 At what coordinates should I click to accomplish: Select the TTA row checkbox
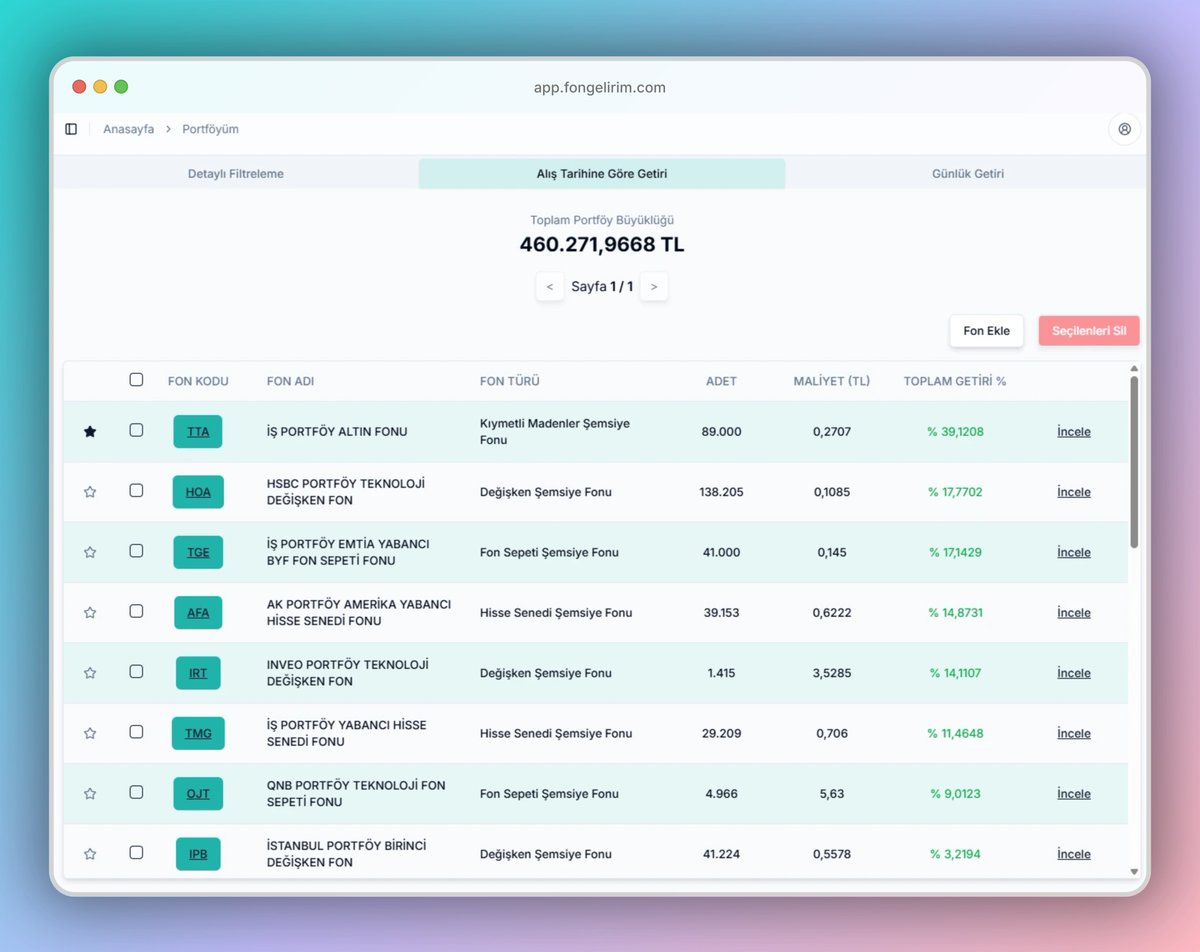coord(136,430)
